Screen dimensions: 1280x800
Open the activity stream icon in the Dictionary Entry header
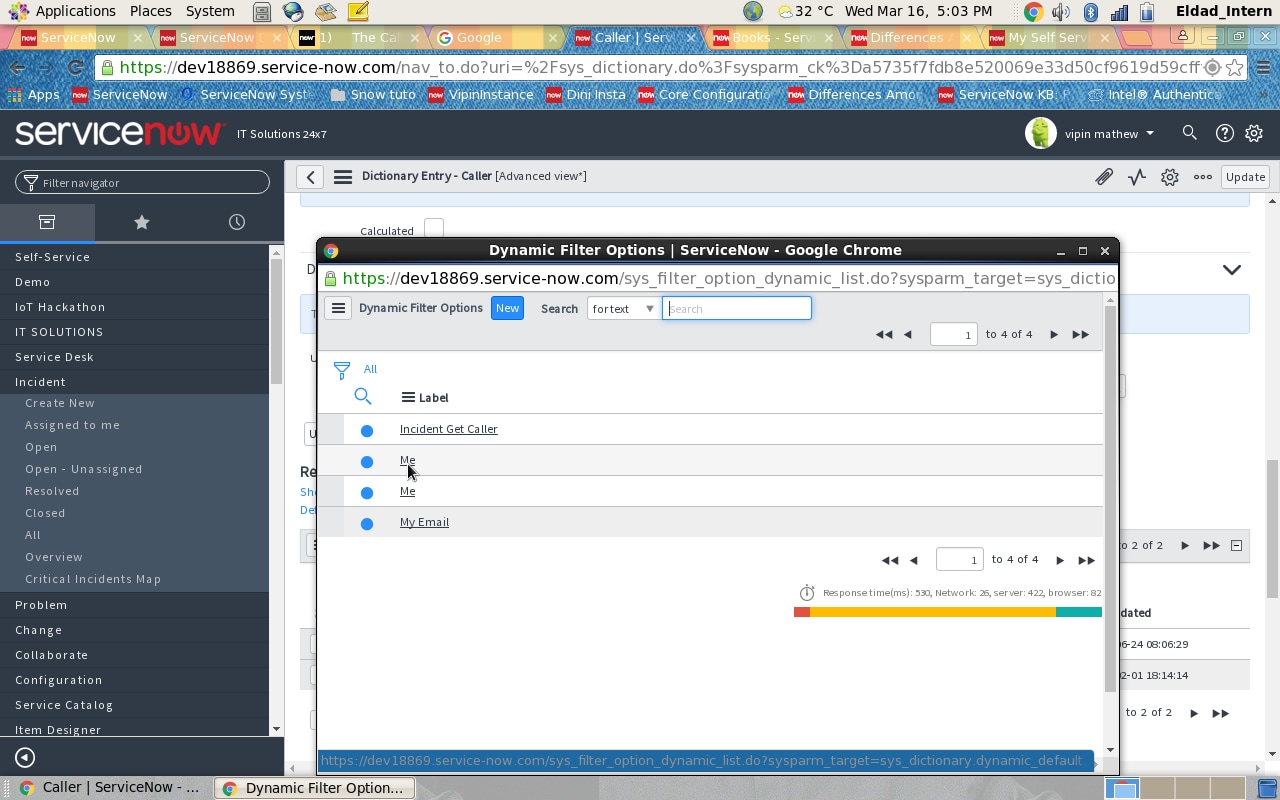tap(1137, 177)
